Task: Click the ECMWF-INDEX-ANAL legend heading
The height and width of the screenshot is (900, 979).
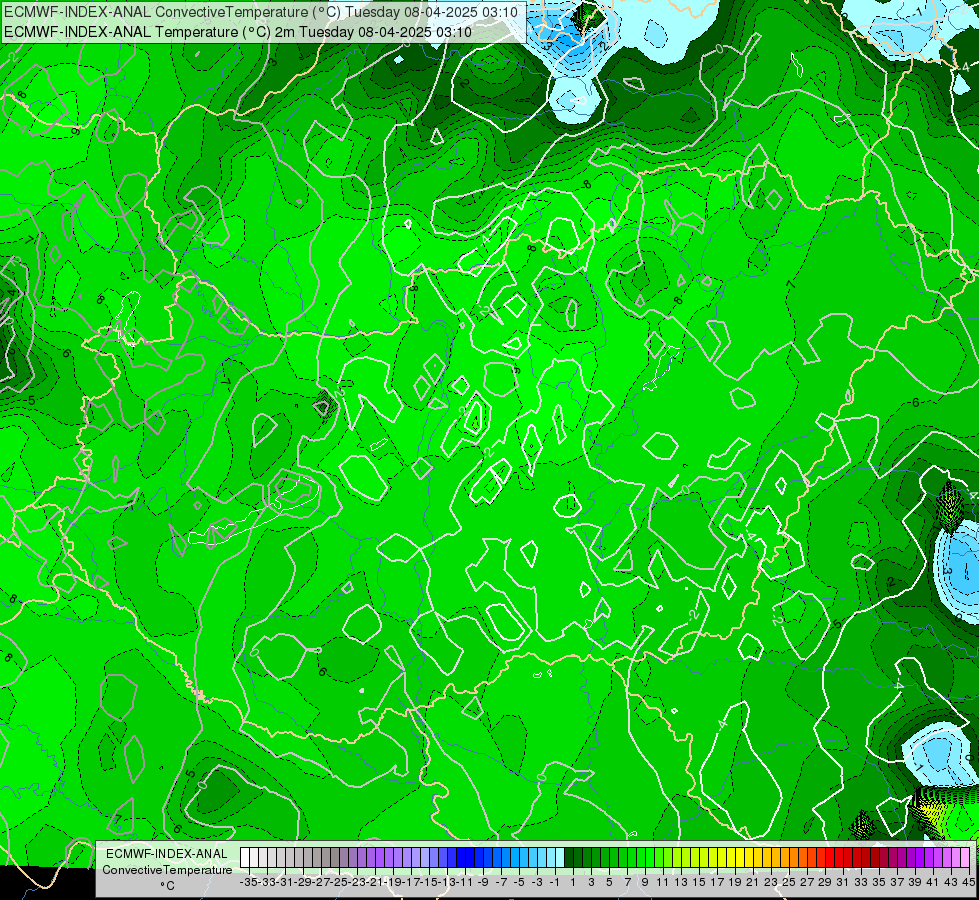Action: point(167,854)
